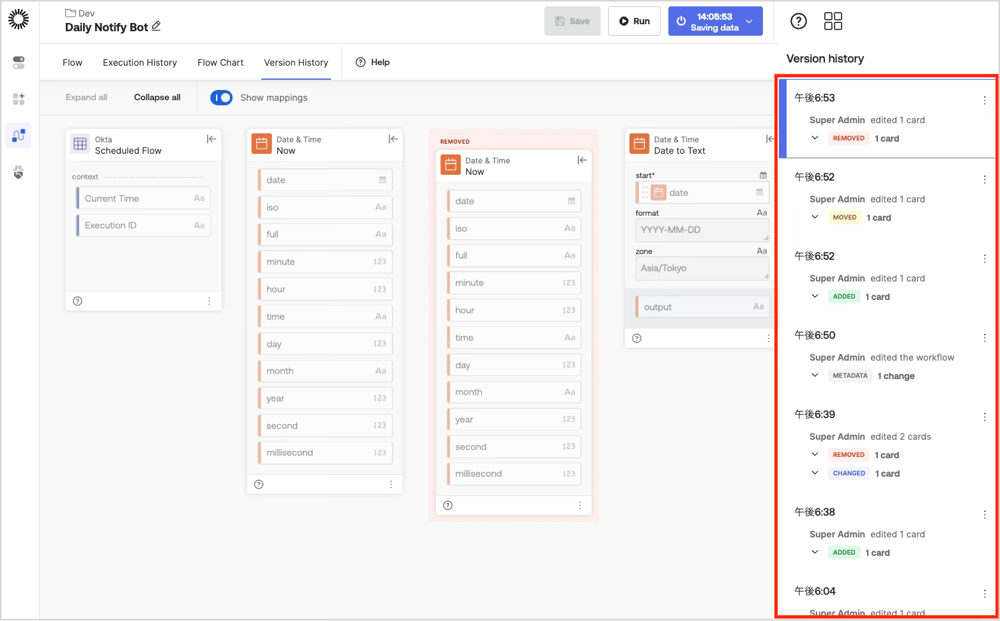Open first Now card options menu
The height and width of the screenshot is (621, 1000).
coord(391,485)
